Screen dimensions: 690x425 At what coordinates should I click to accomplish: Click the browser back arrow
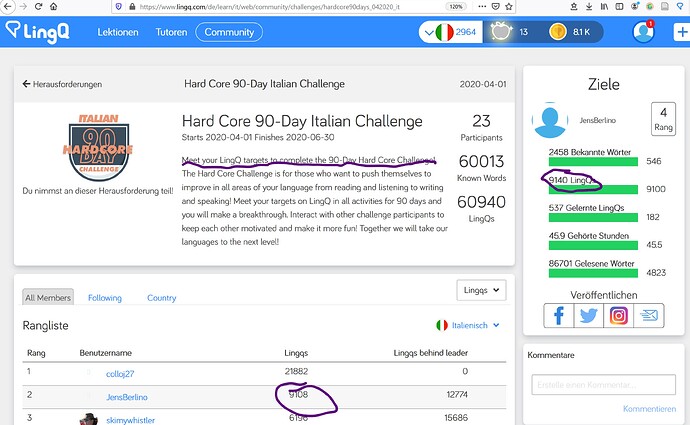pyautogui.click(x=7, y=6)
